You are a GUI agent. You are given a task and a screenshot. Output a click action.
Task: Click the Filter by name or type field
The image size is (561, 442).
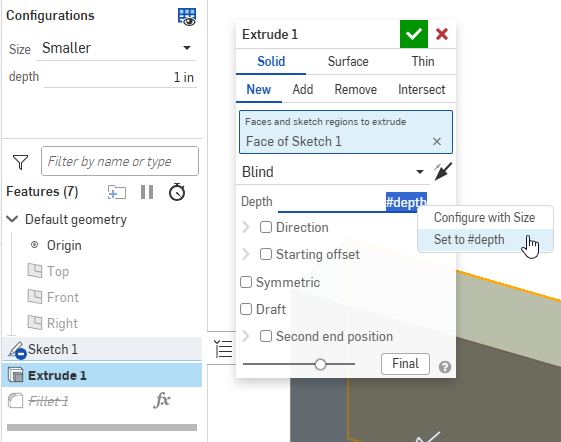tap(120, 161)
